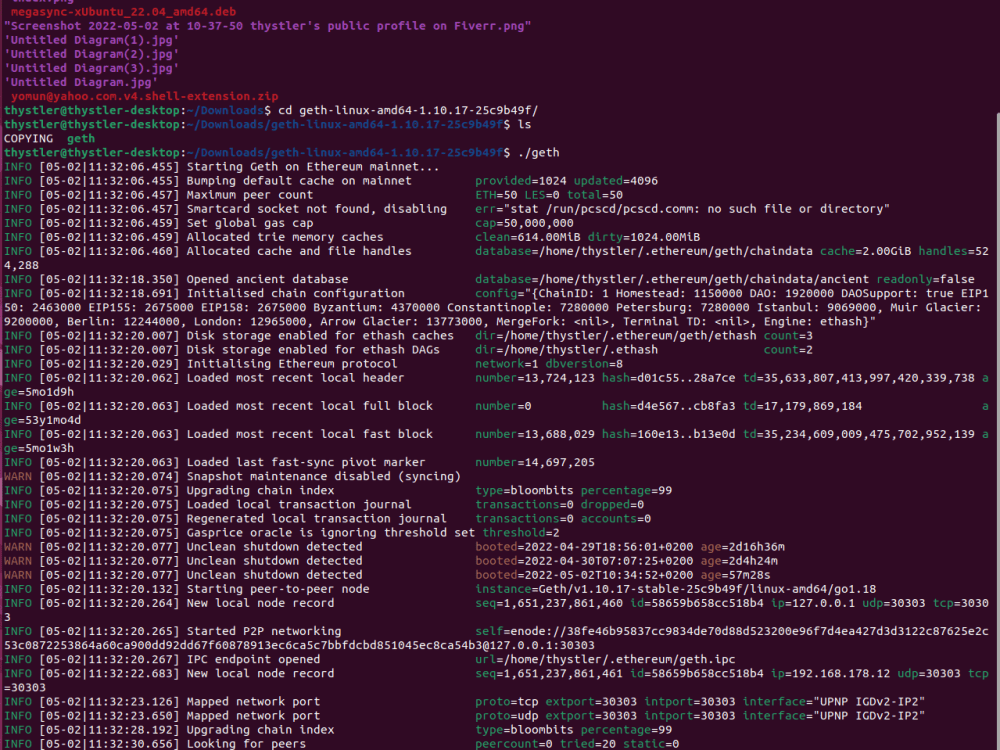This screenshot has width=1000, height=750.
Task: Click 'Smartcard socket not found, disabling' message
Action: 316,209
